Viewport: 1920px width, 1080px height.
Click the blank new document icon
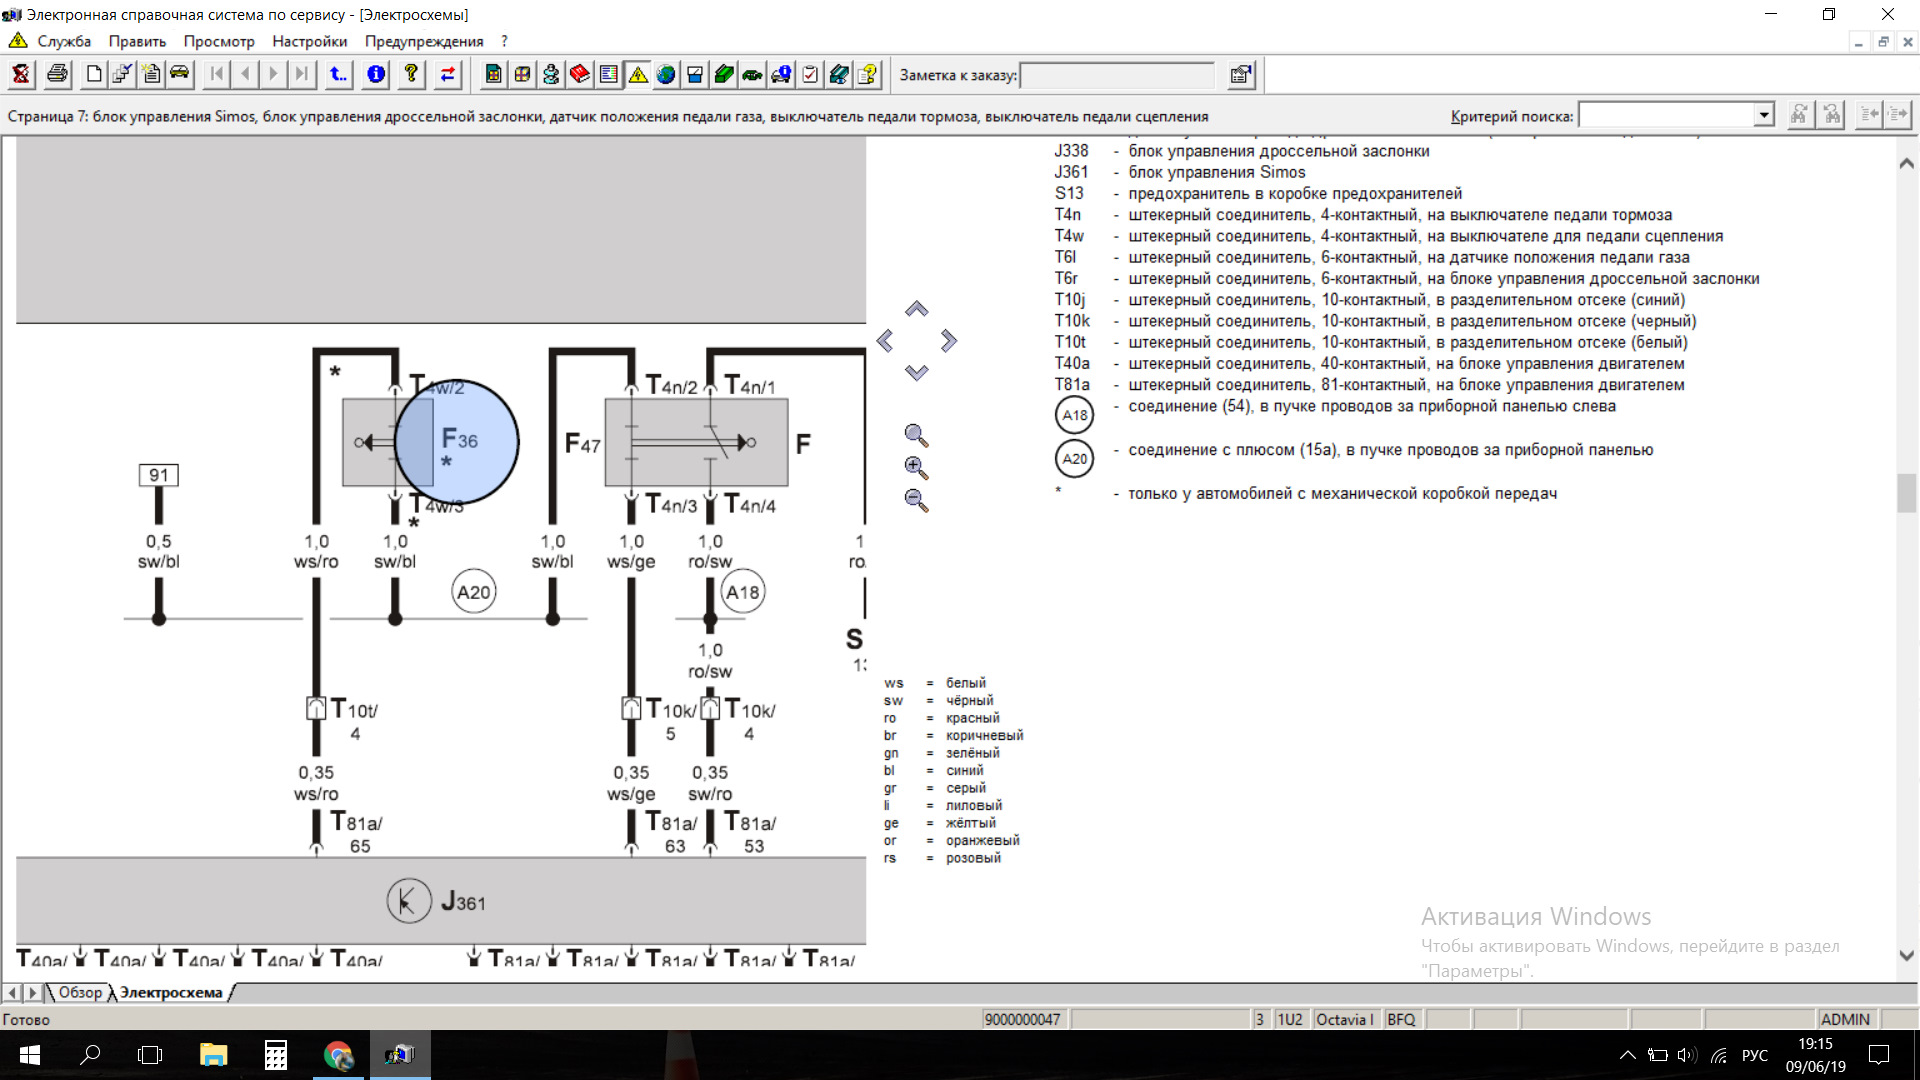(94, 74)
